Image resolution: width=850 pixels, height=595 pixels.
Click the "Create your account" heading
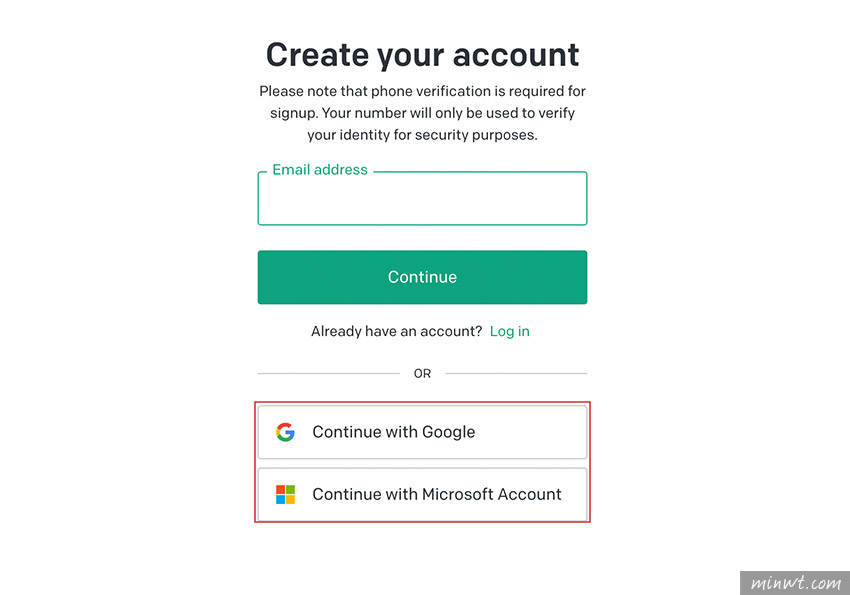point(422,55)
